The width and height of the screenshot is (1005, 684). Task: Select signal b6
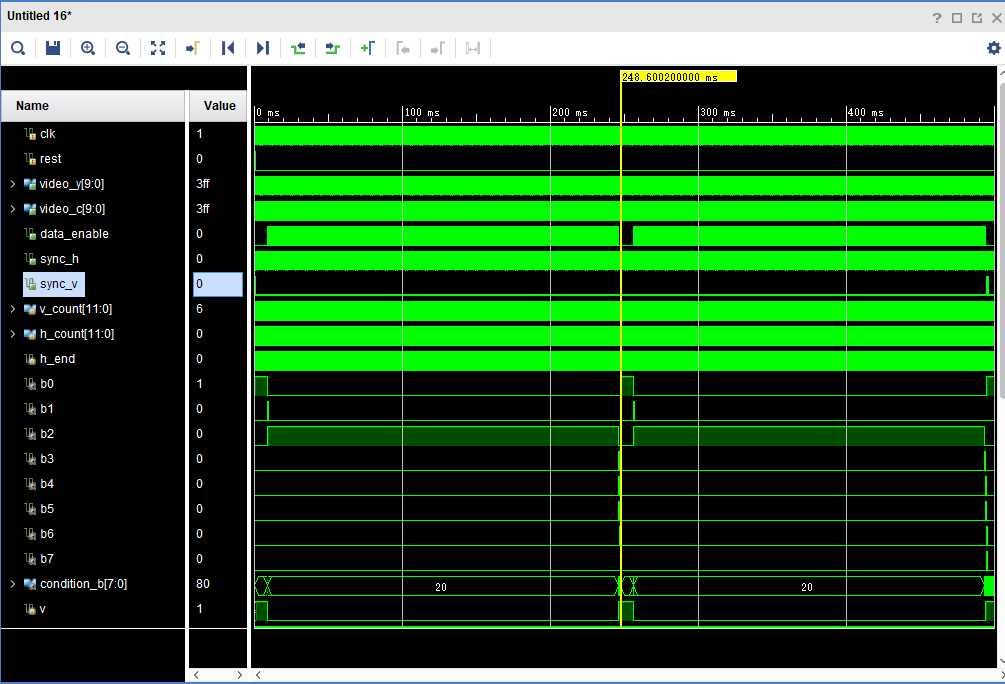click(x=47, y=534)
